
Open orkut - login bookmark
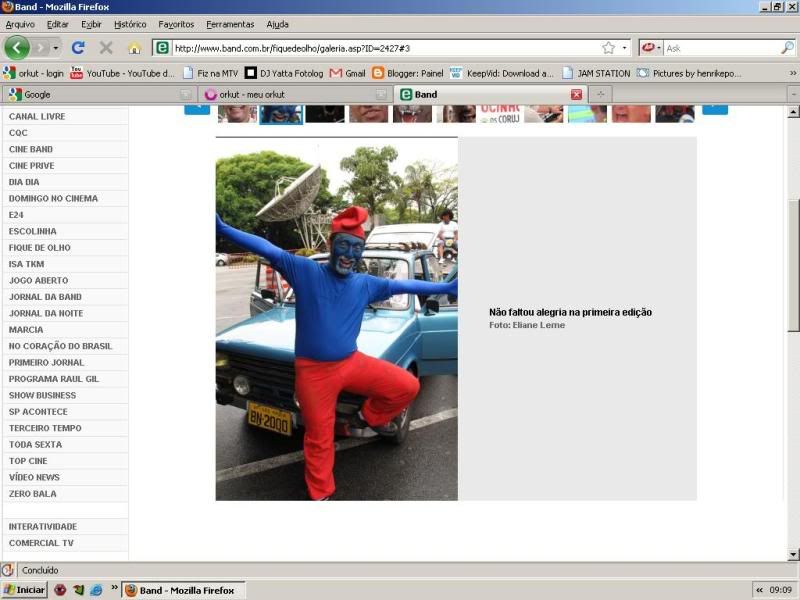click(34, 73)
